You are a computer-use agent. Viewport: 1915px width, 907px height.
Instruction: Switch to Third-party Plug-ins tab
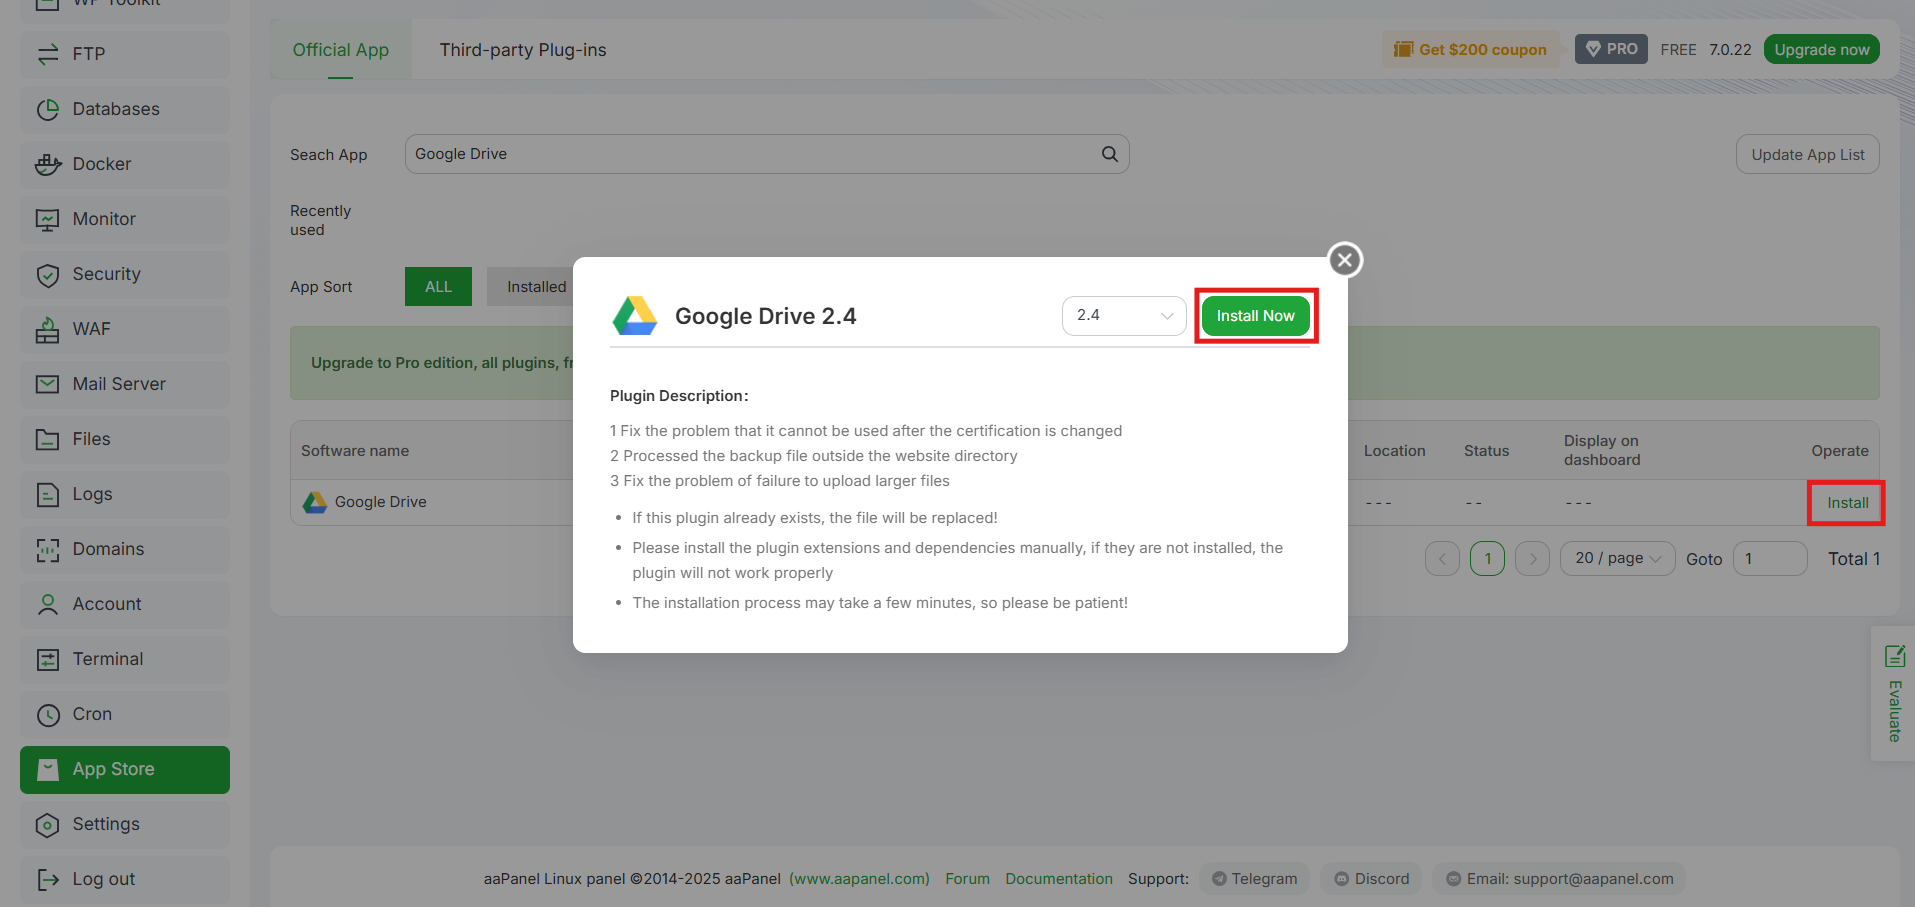tap(522, 49)
